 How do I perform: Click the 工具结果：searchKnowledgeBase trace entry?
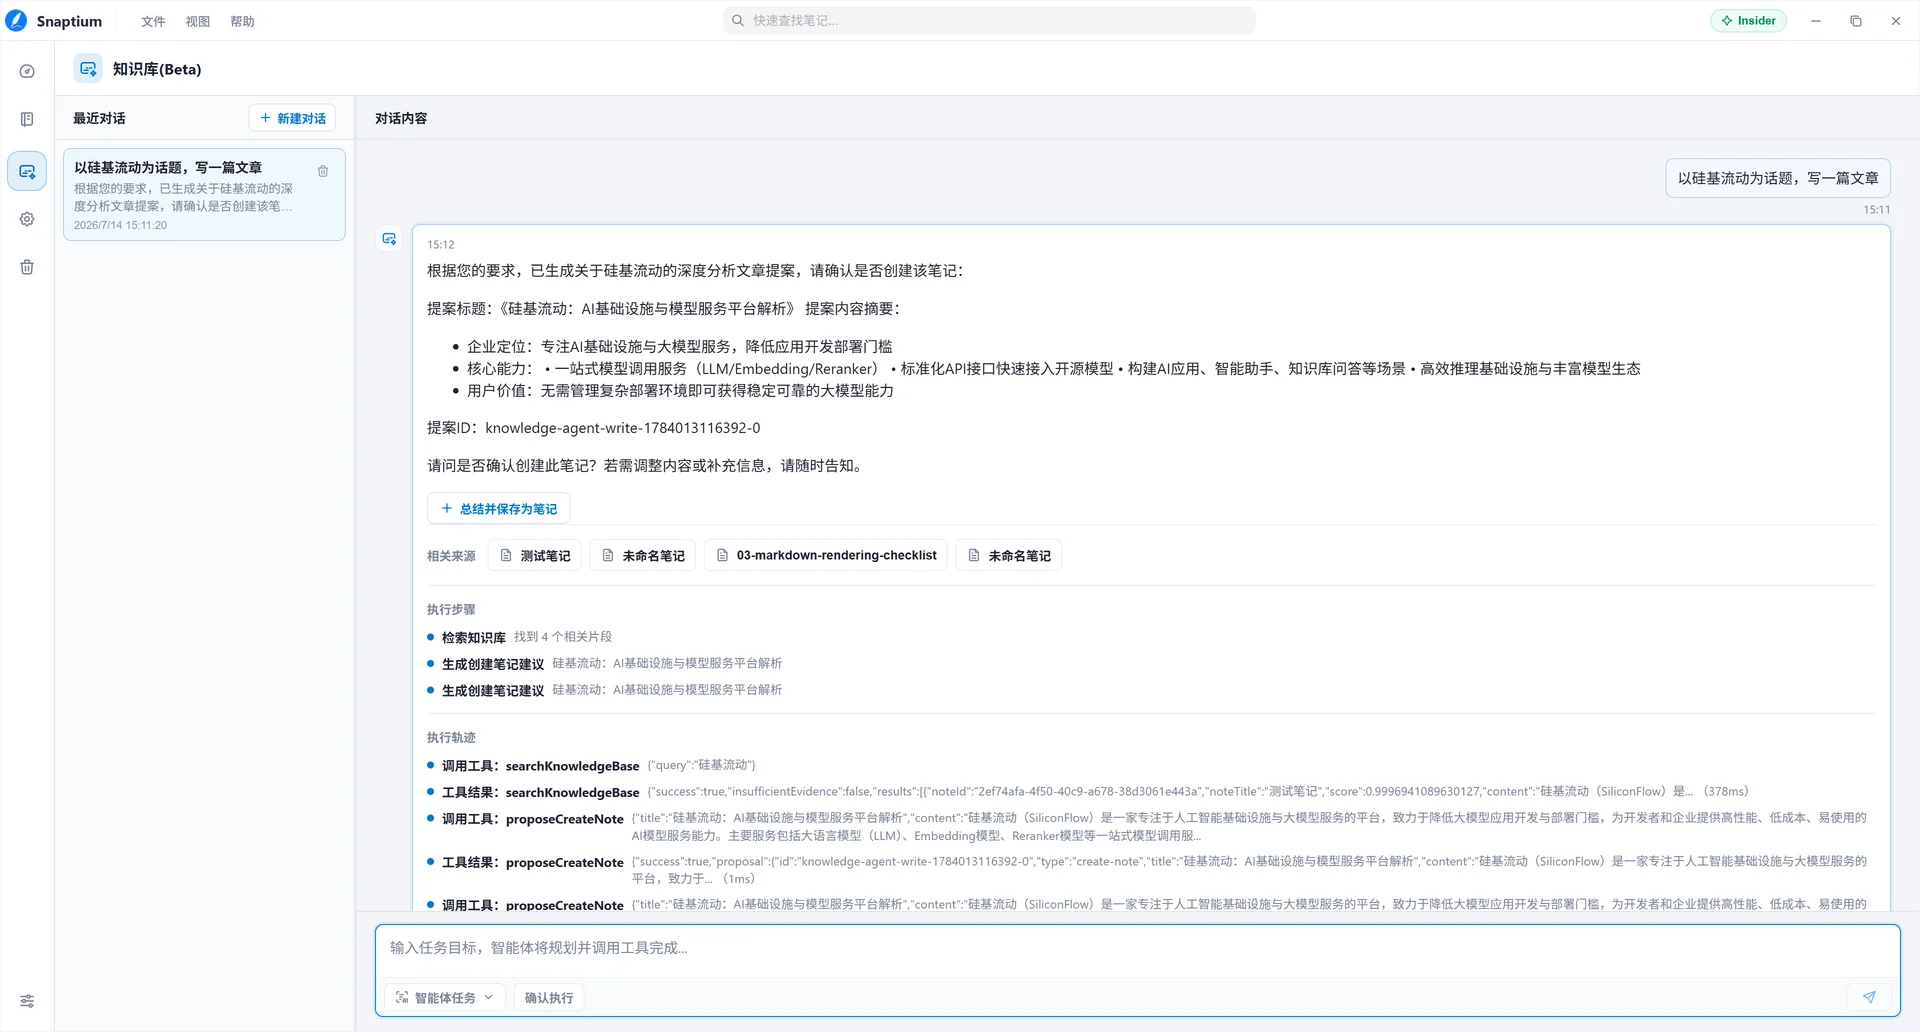1087,792
